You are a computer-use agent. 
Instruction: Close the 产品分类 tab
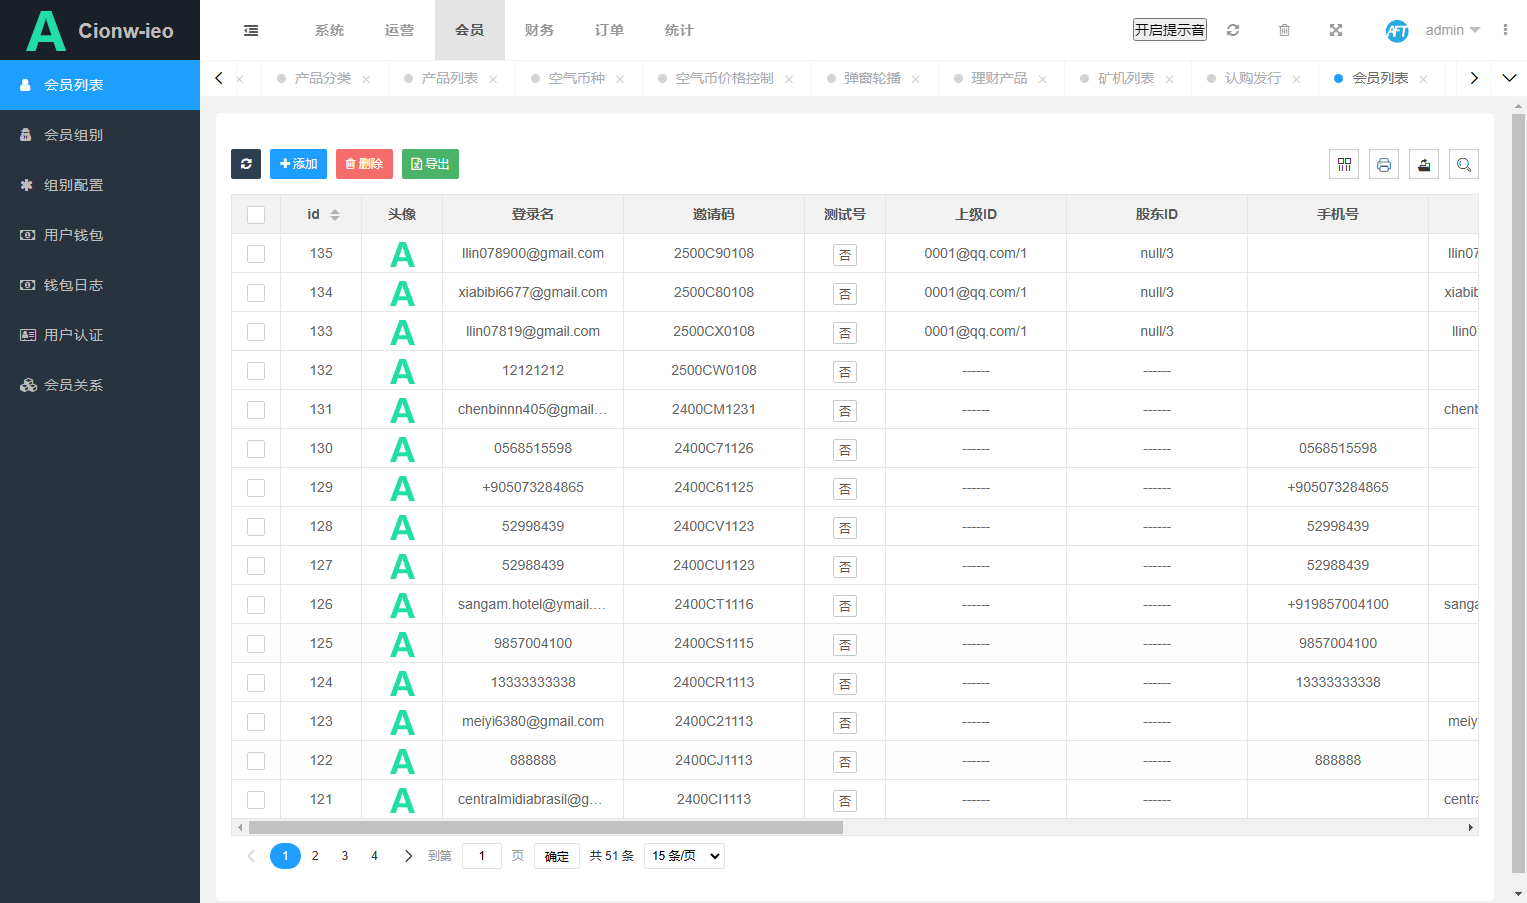[x=366, y=79]
